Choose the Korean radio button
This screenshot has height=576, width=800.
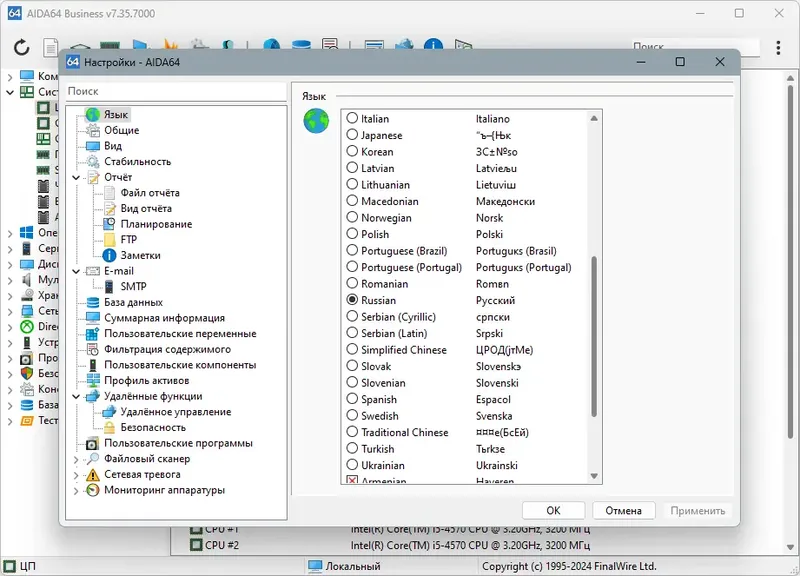[x=352, y=152]
